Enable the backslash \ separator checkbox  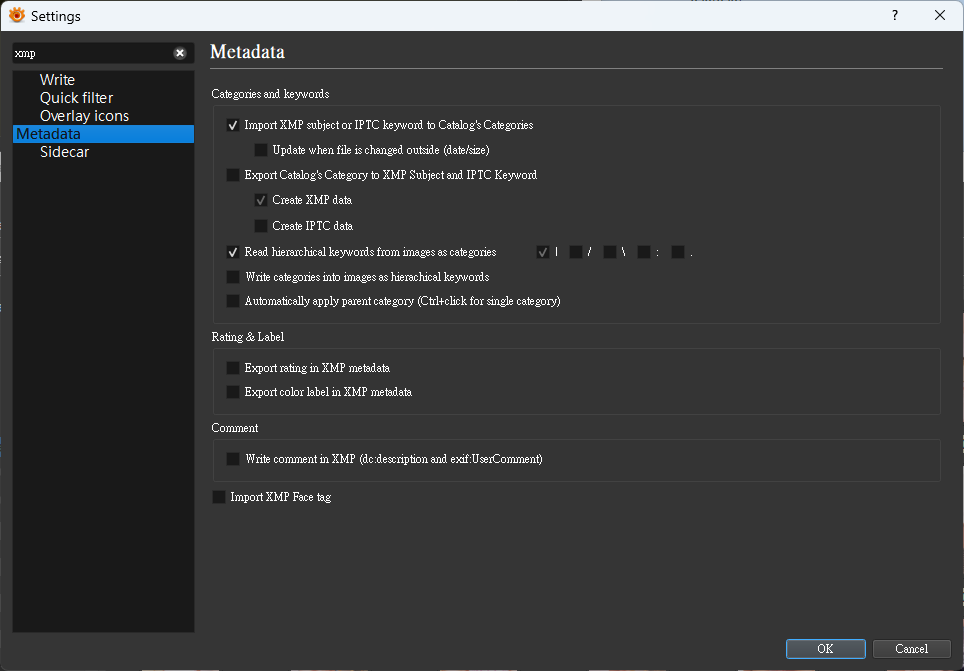click(x=610, y=252)
